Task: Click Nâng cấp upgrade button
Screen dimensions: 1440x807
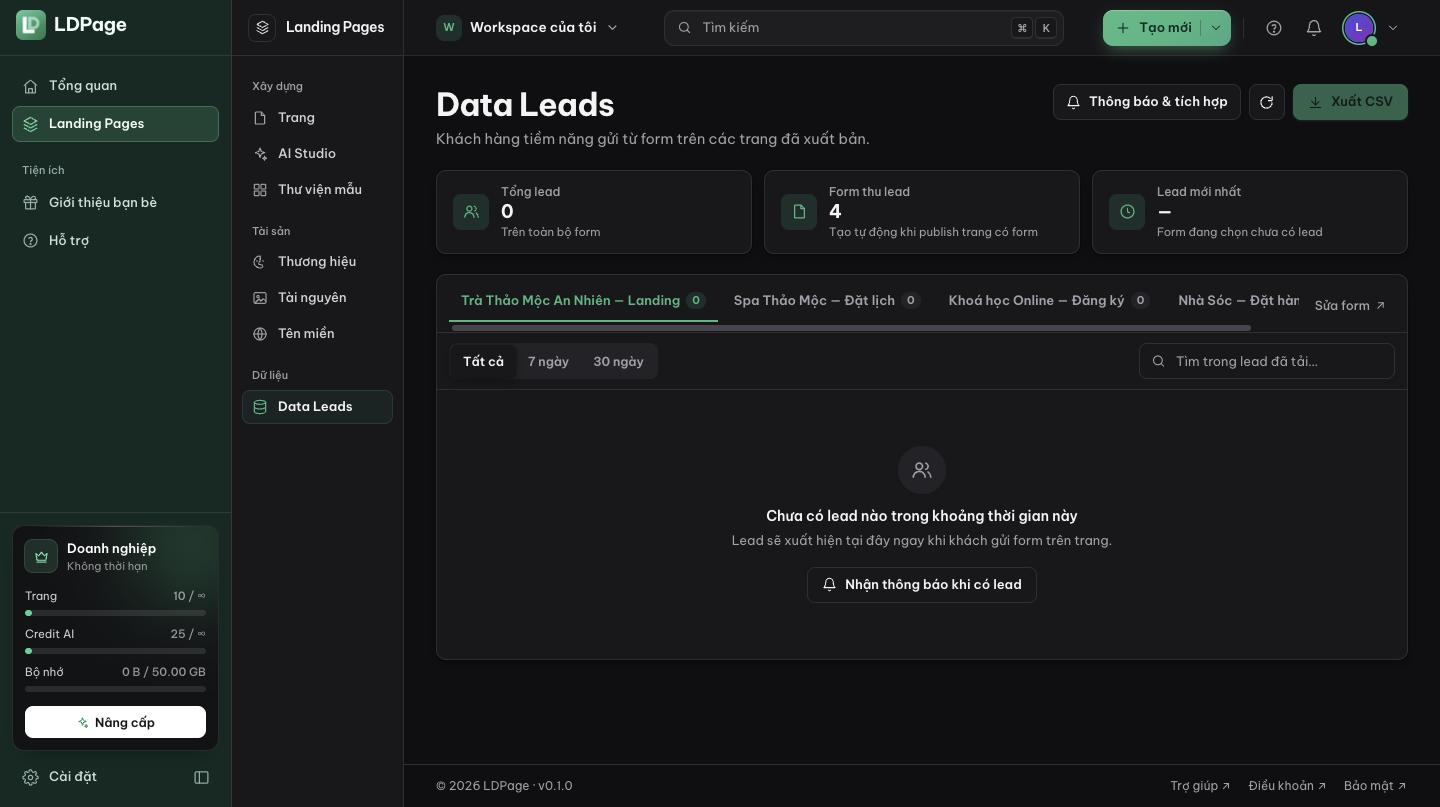Action: [x=115, y=722]
